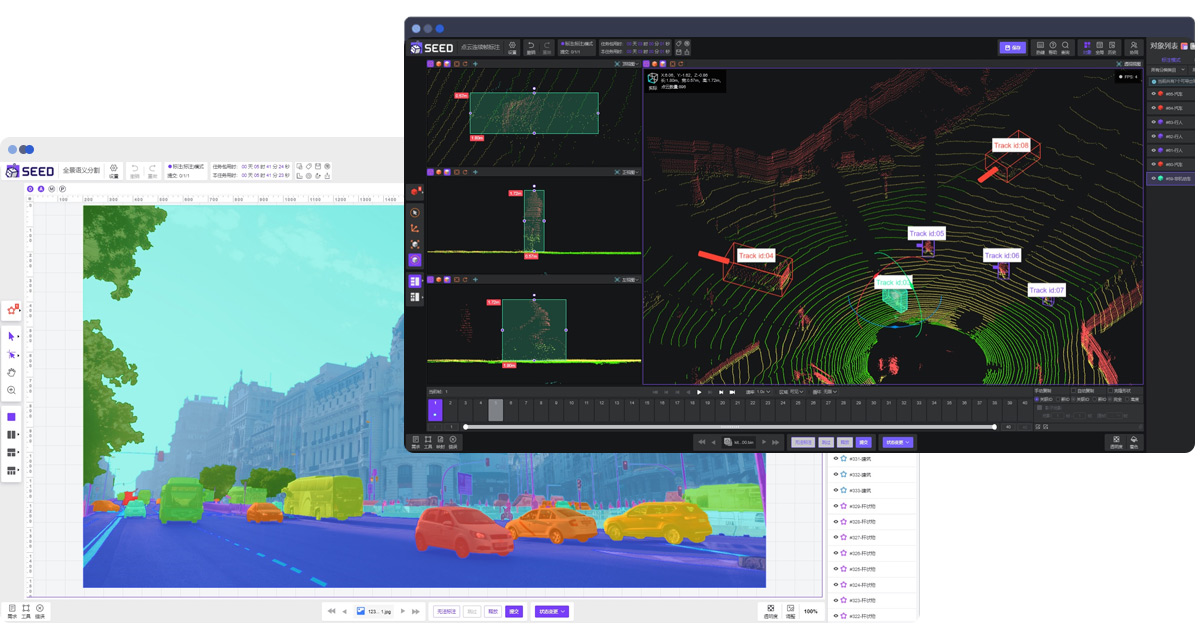Open 状态变更 dropdown in light window
This screenshot has width=1200, height=641.
(x=551, y=611)
